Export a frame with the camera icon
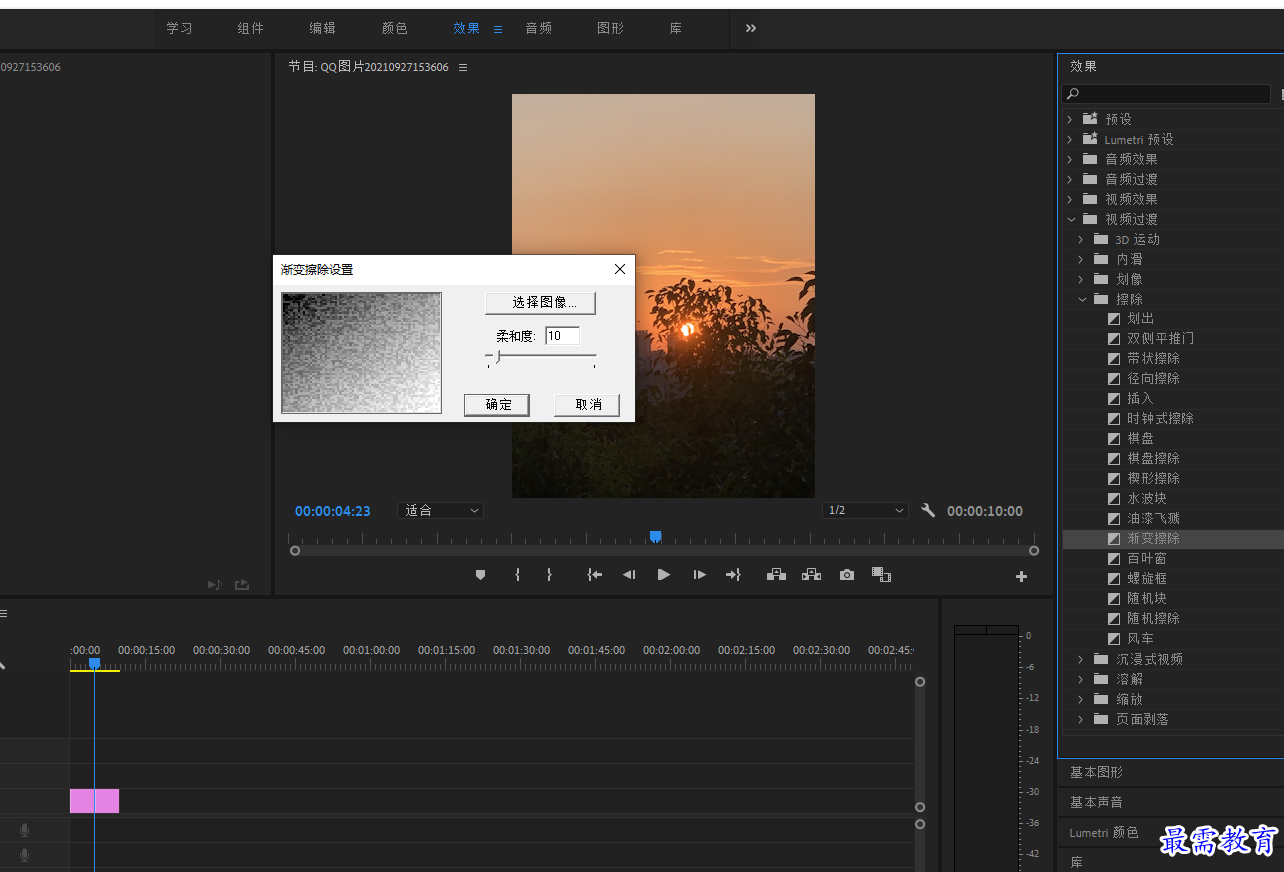 [x=847, y=575]
